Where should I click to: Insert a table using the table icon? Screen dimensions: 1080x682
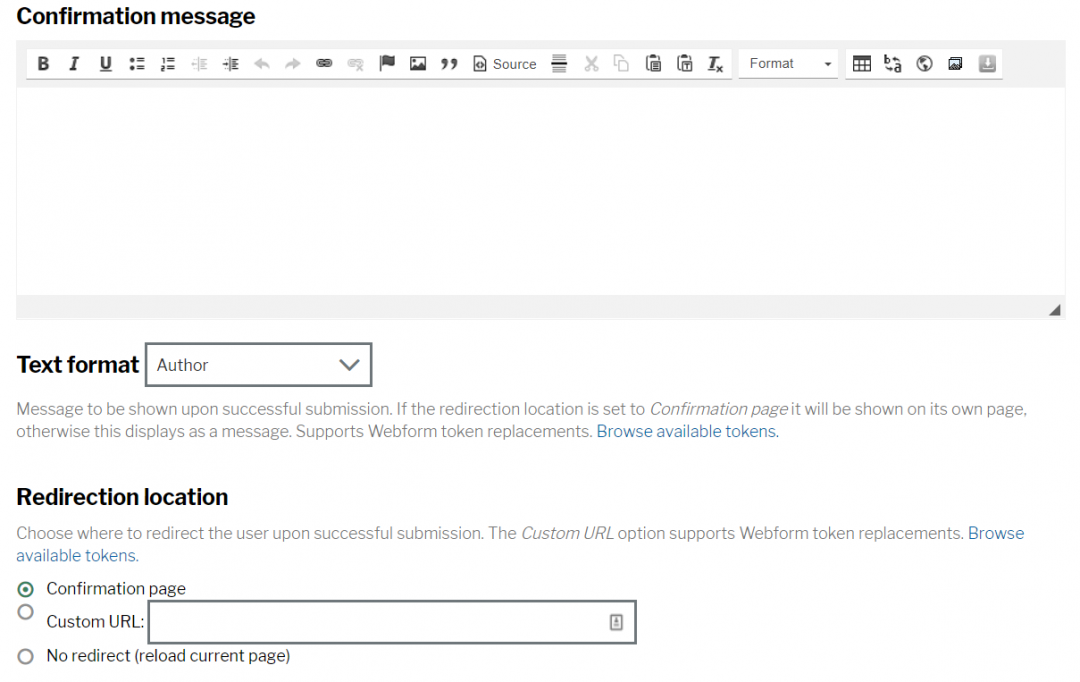[862, 63]
